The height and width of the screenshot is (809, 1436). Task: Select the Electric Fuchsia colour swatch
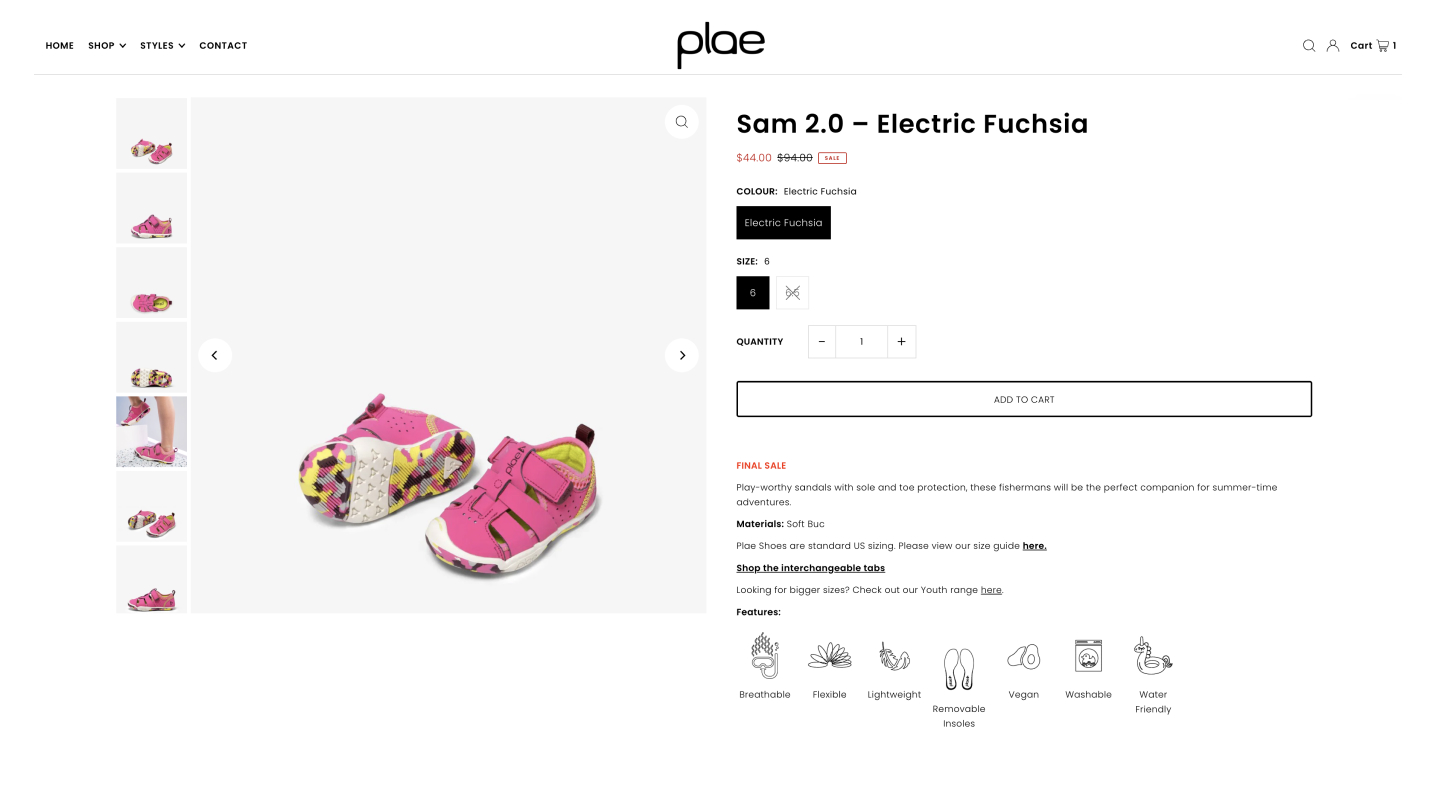point(783,223)
